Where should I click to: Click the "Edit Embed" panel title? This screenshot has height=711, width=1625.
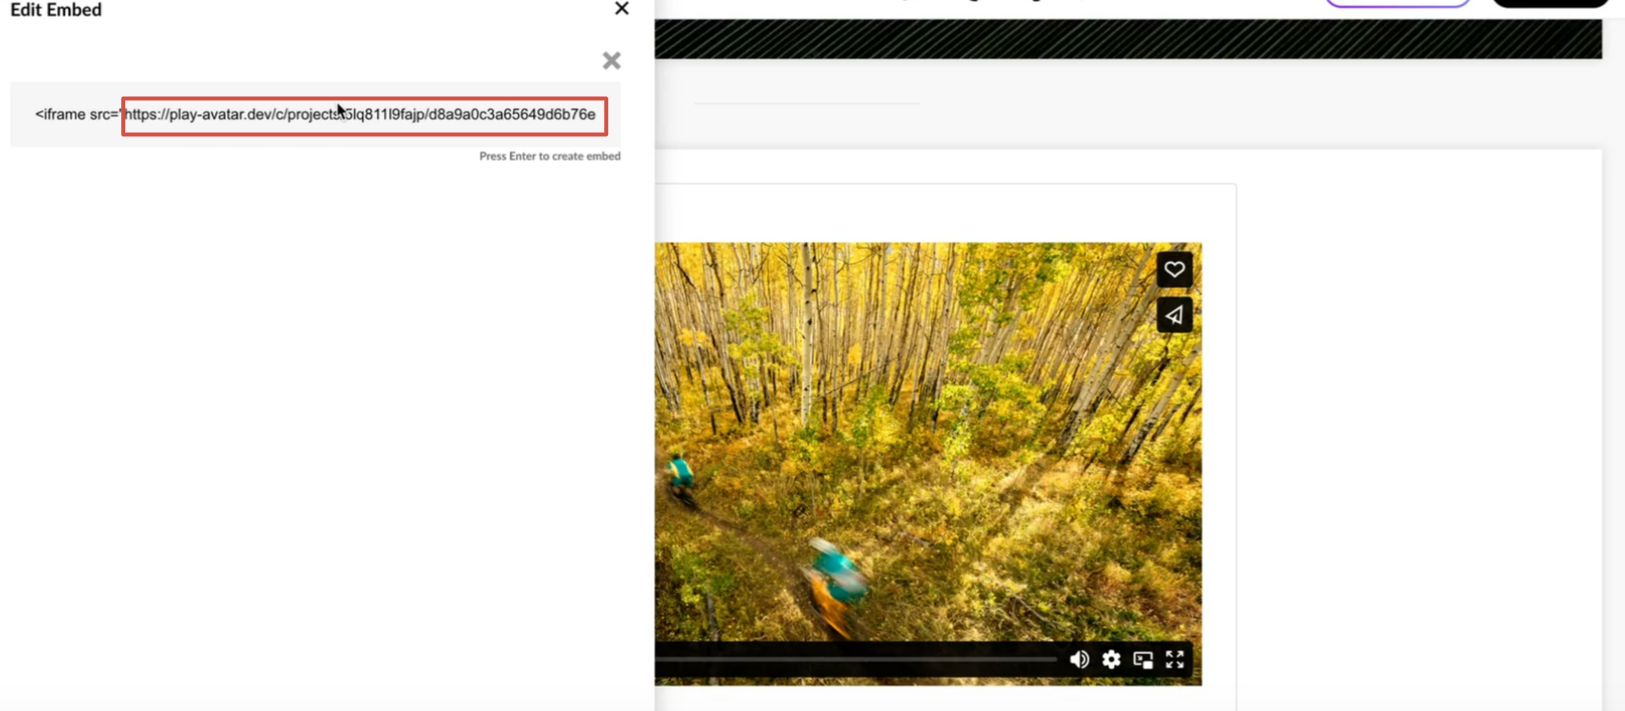(x=56, y=10)
